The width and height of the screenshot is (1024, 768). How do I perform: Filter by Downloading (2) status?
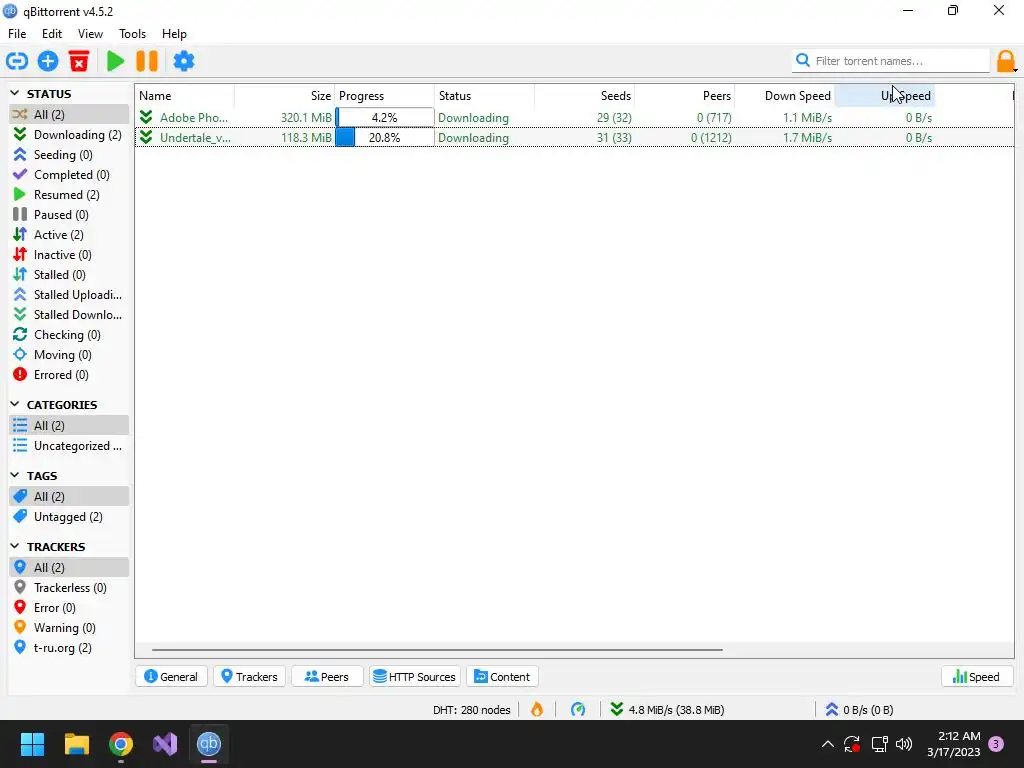(69, 135)
